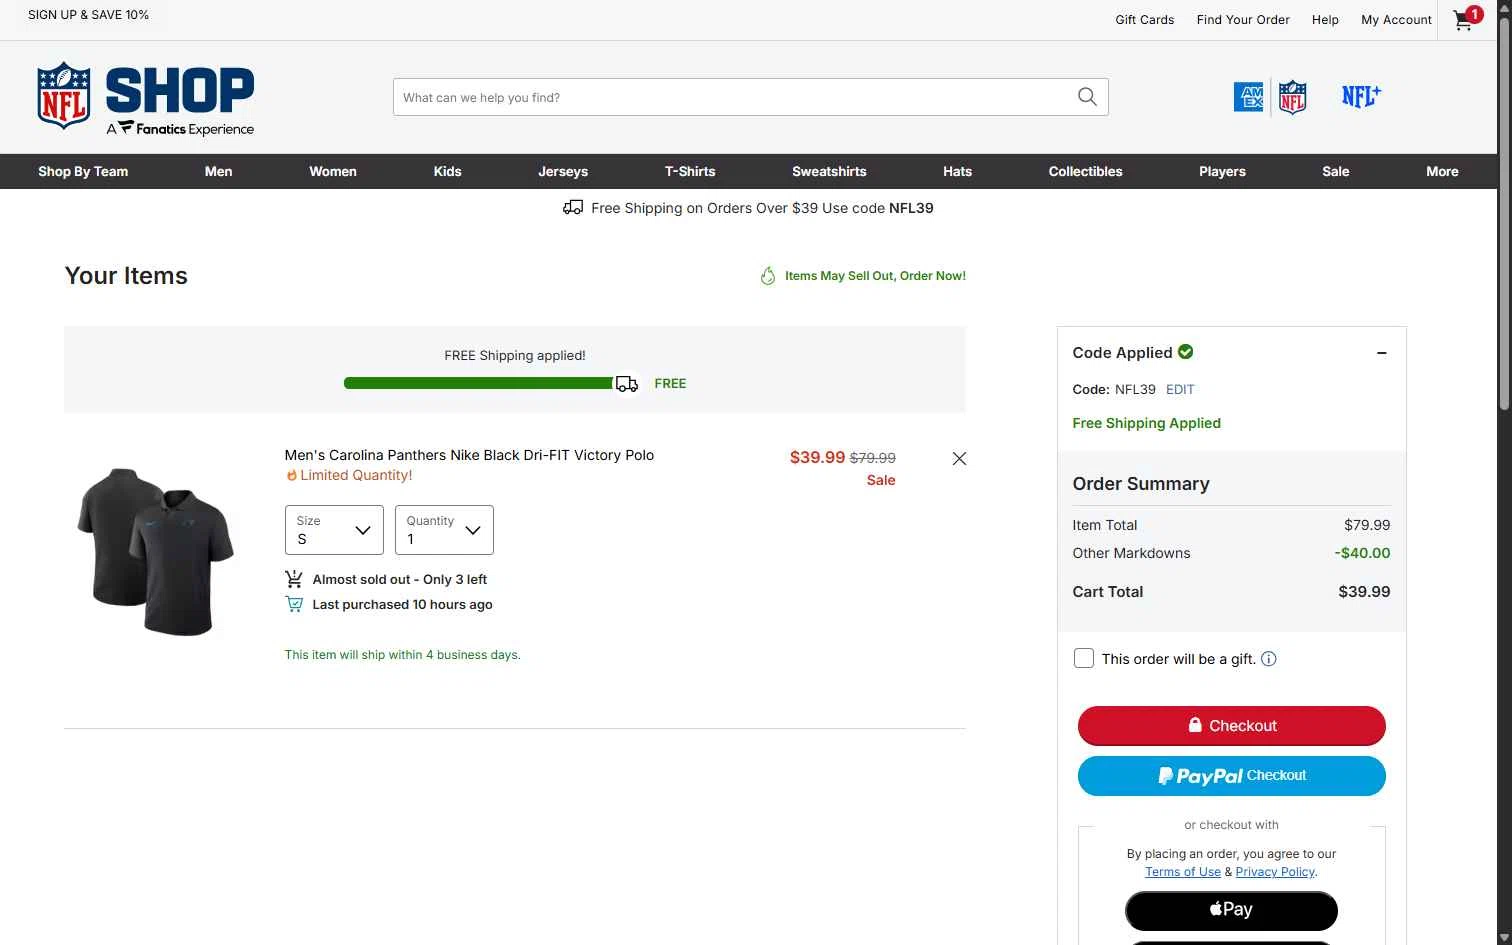
Task: Click the 'Items May Sell Out, Order Now!' text
Action: pyautogui.click(x=875, y=276)
